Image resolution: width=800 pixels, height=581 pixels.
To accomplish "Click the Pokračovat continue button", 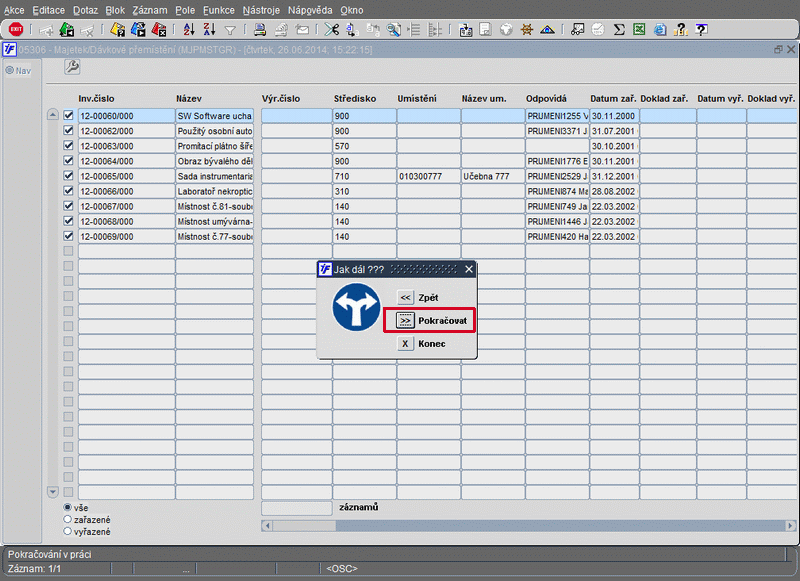I will (x=406, y=321).
